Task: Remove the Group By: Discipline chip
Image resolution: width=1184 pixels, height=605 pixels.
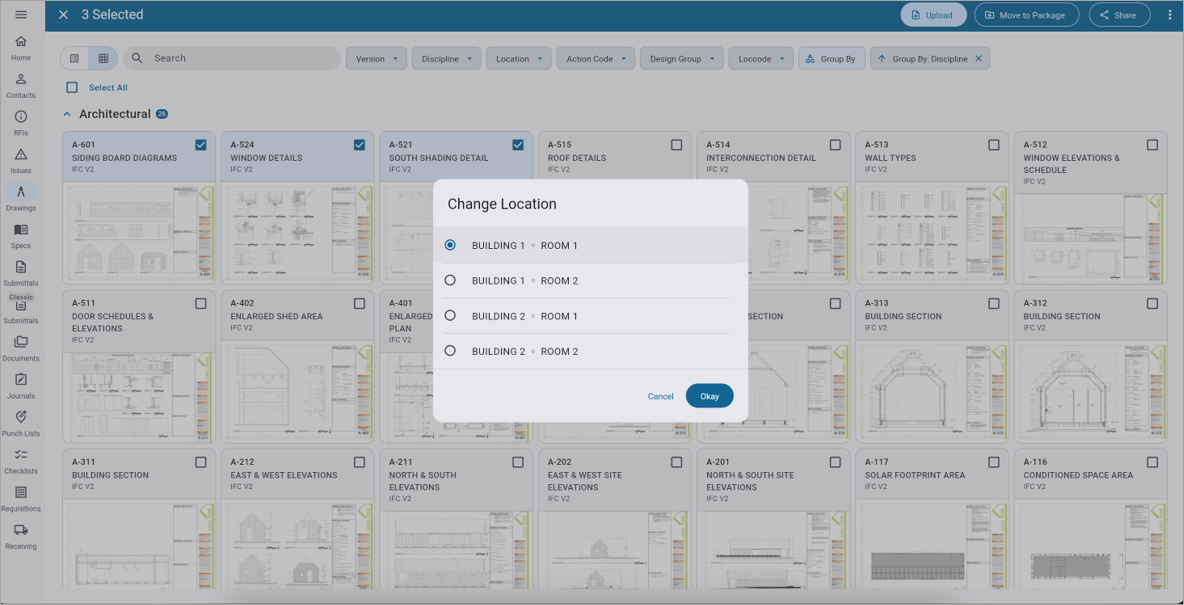Action: point(979,59)
